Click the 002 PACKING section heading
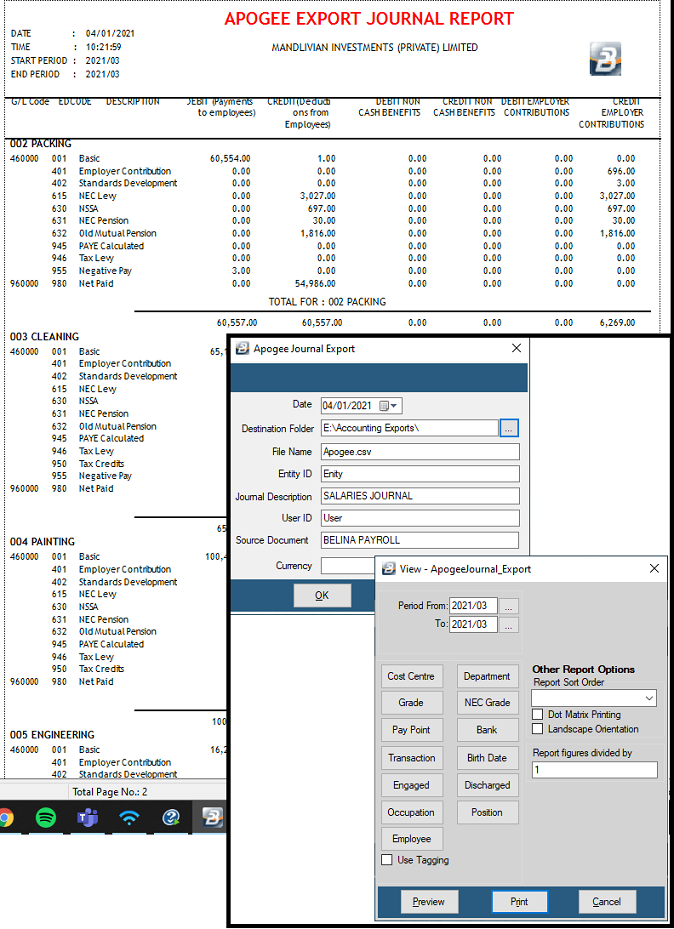The image size is (674, 929). click(x=40, y=143)
